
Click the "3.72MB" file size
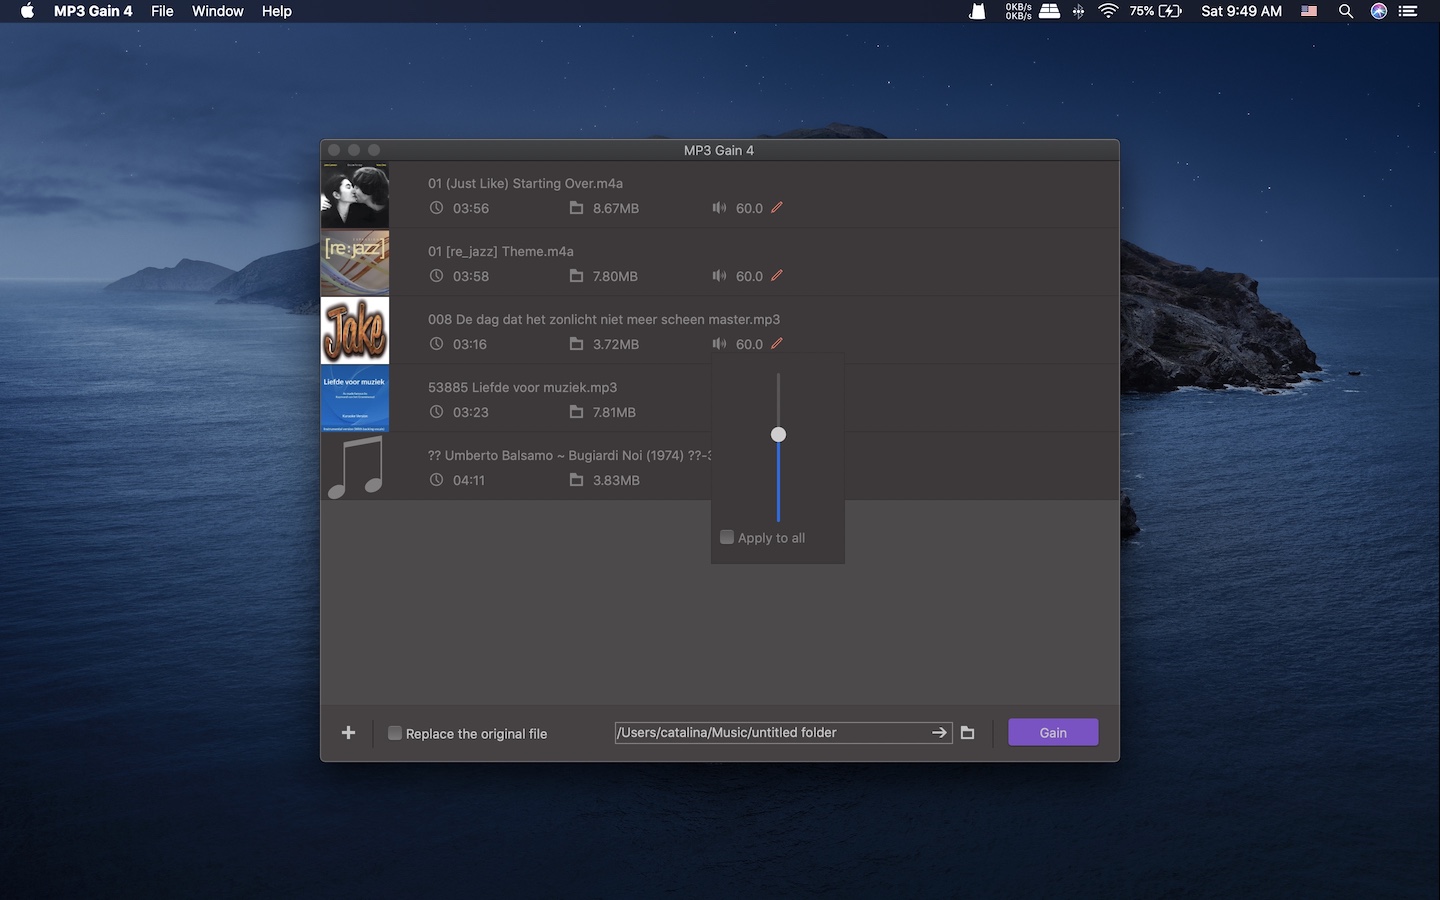coord(616,344)
